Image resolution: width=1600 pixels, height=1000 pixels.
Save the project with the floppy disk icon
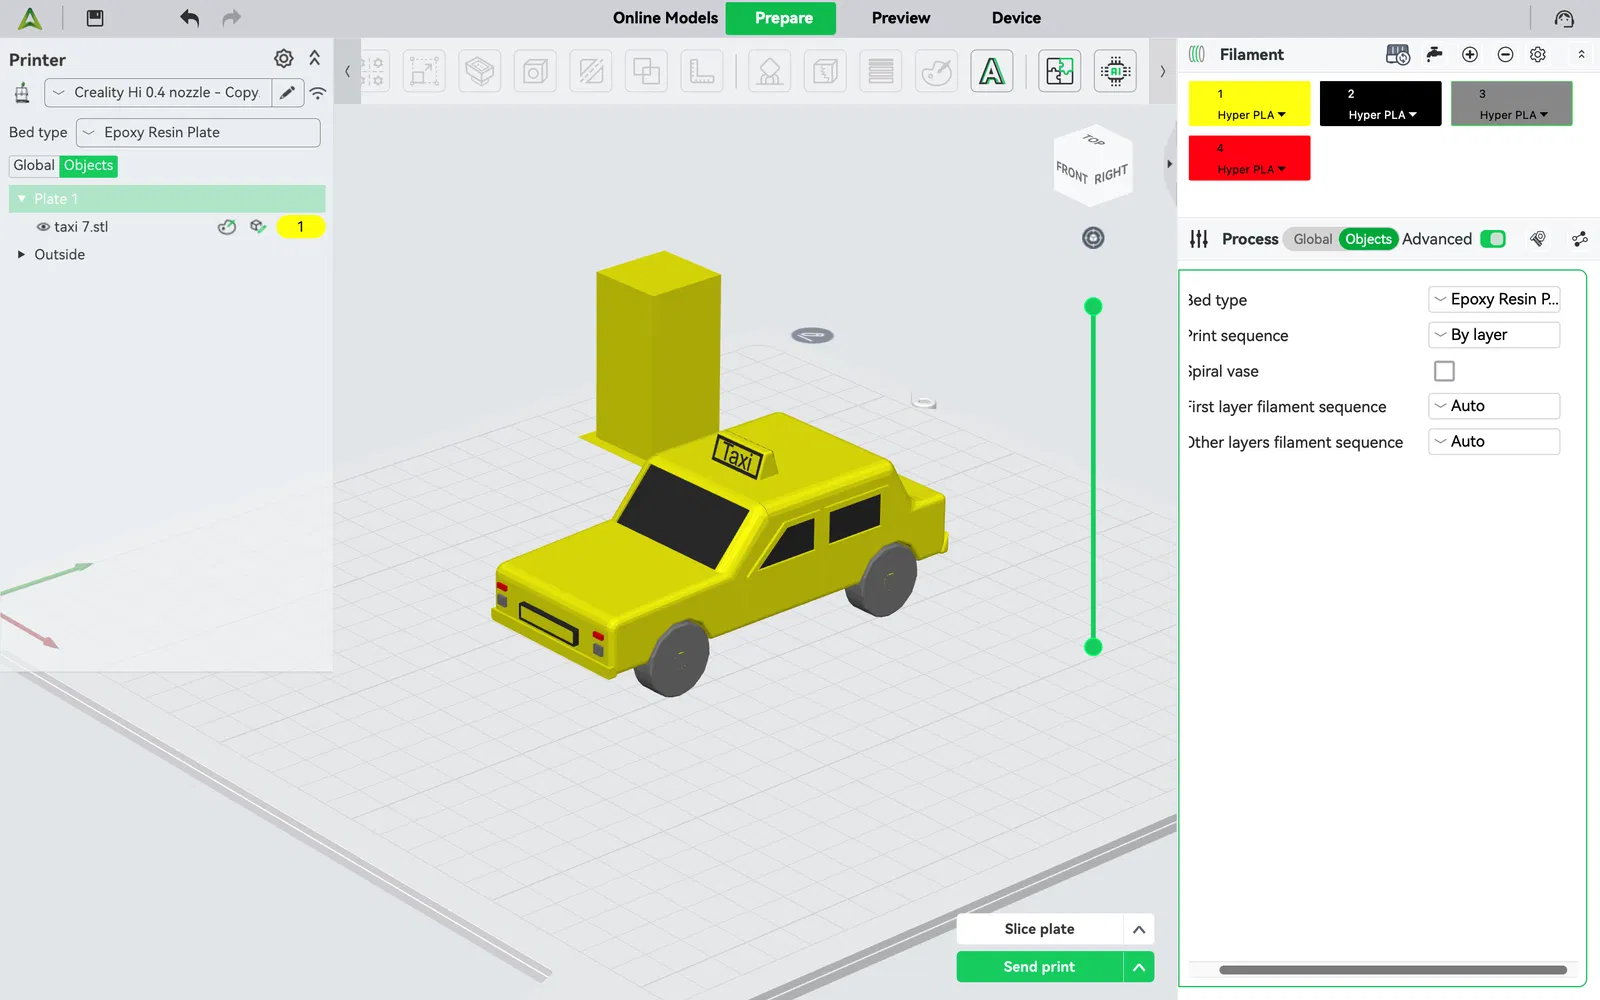(x=95, y=18)
